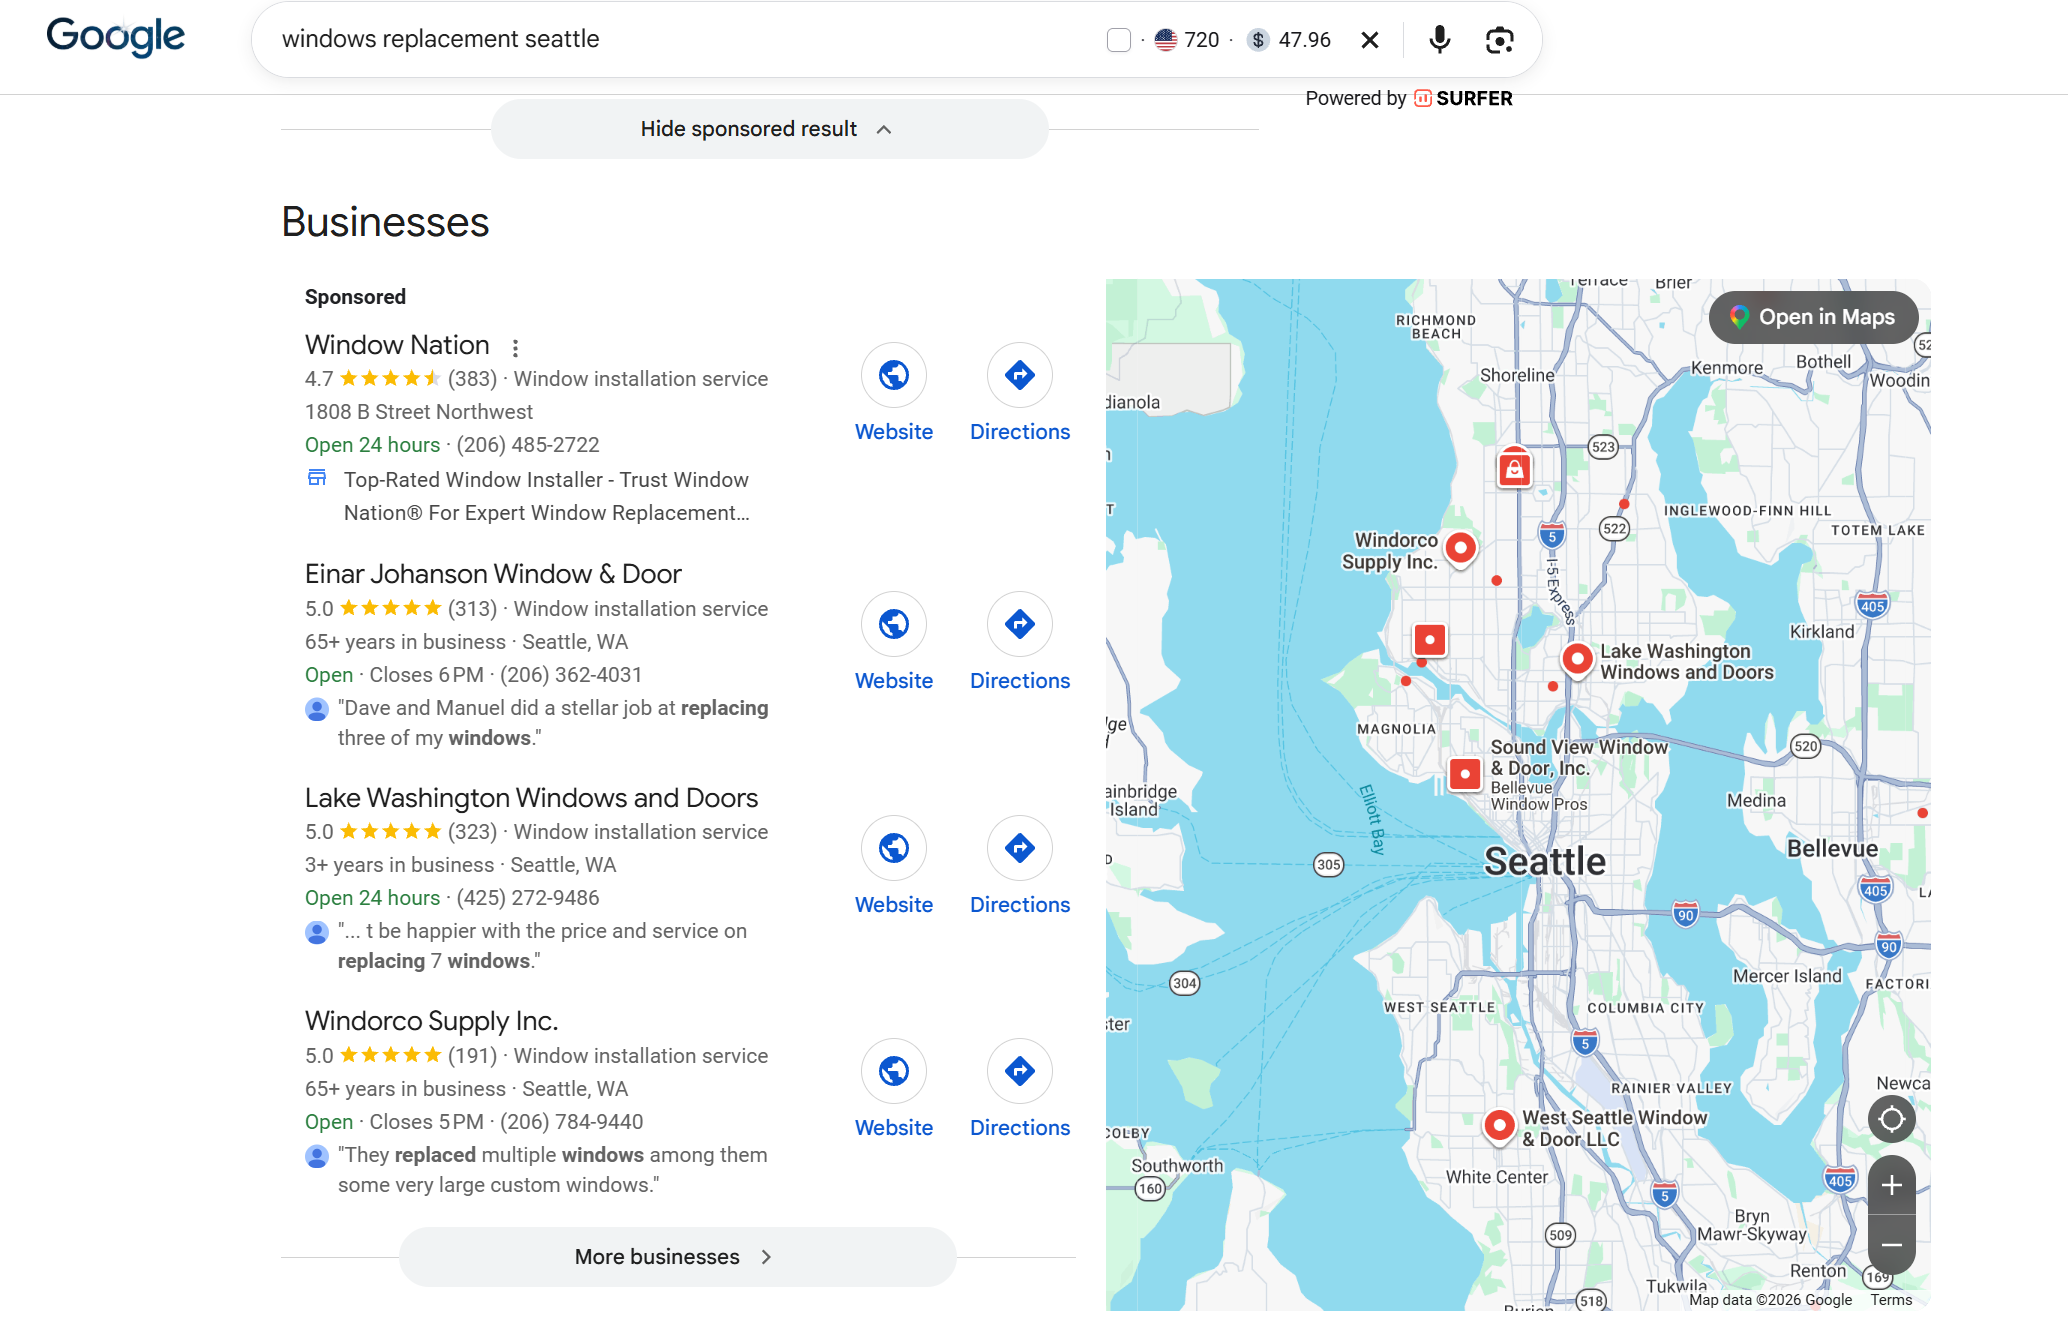Click the Google logo
The image size is (2068, 1329).
pos(115,38)
